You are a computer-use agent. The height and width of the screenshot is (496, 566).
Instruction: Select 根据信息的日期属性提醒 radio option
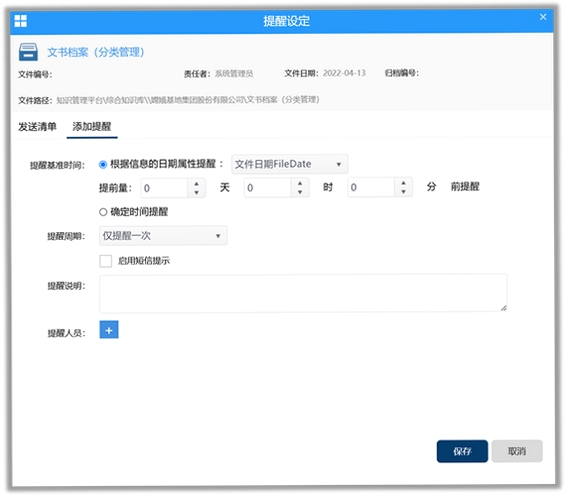pyautogui.click(x=103, y=165)
